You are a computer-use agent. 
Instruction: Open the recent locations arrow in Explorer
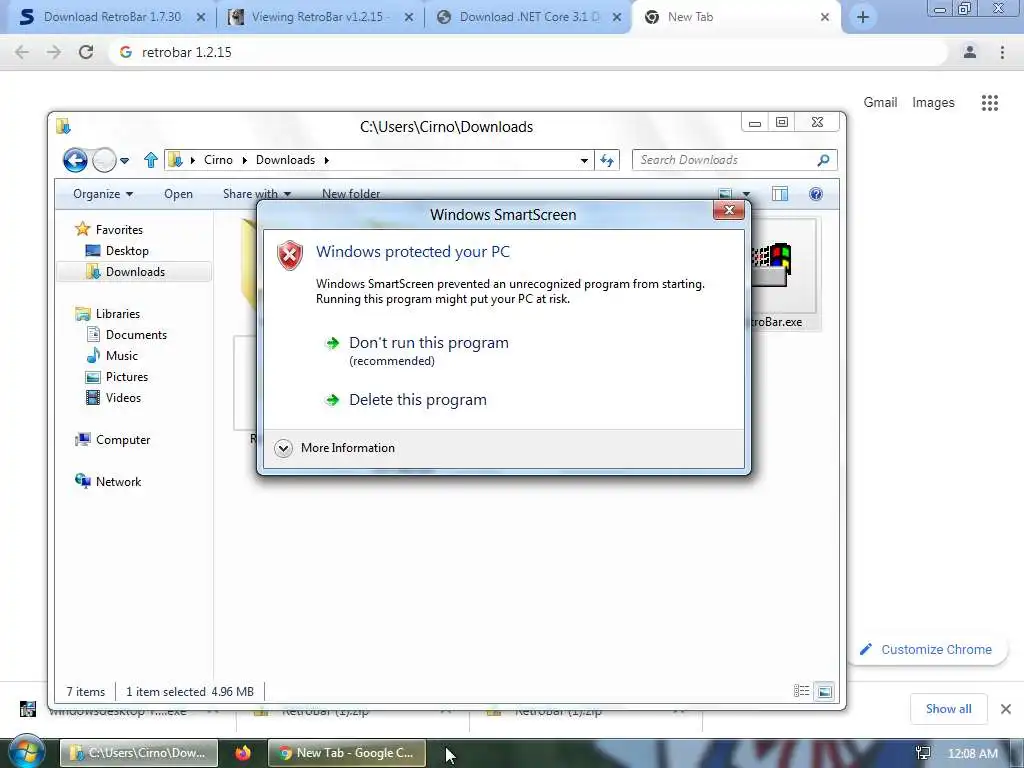[x=125, y=160]
